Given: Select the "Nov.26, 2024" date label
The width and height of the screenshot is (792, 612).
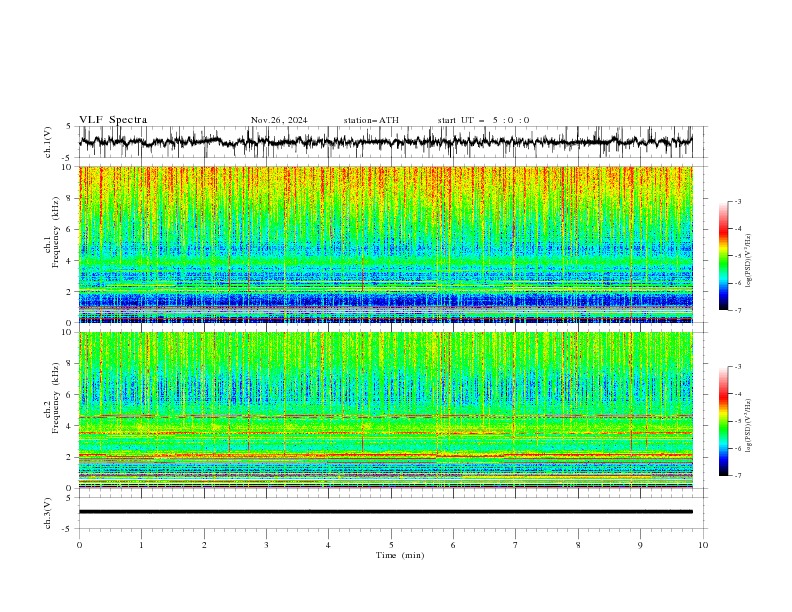Looking at the screenshot, I should coord(279,120).
